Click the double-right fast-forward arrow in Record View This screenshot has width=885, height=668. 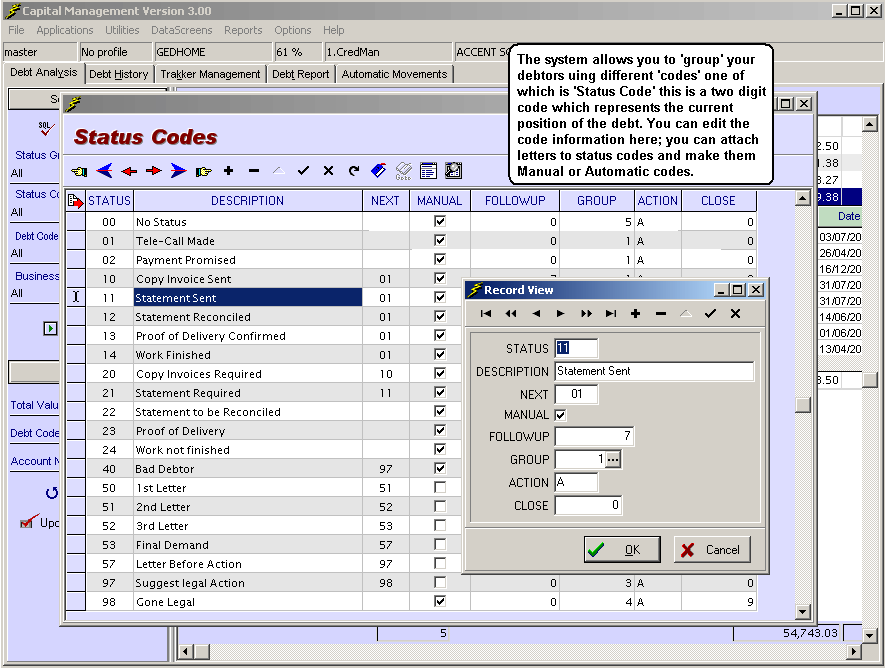pyautogui.click(x=586, y=314)
